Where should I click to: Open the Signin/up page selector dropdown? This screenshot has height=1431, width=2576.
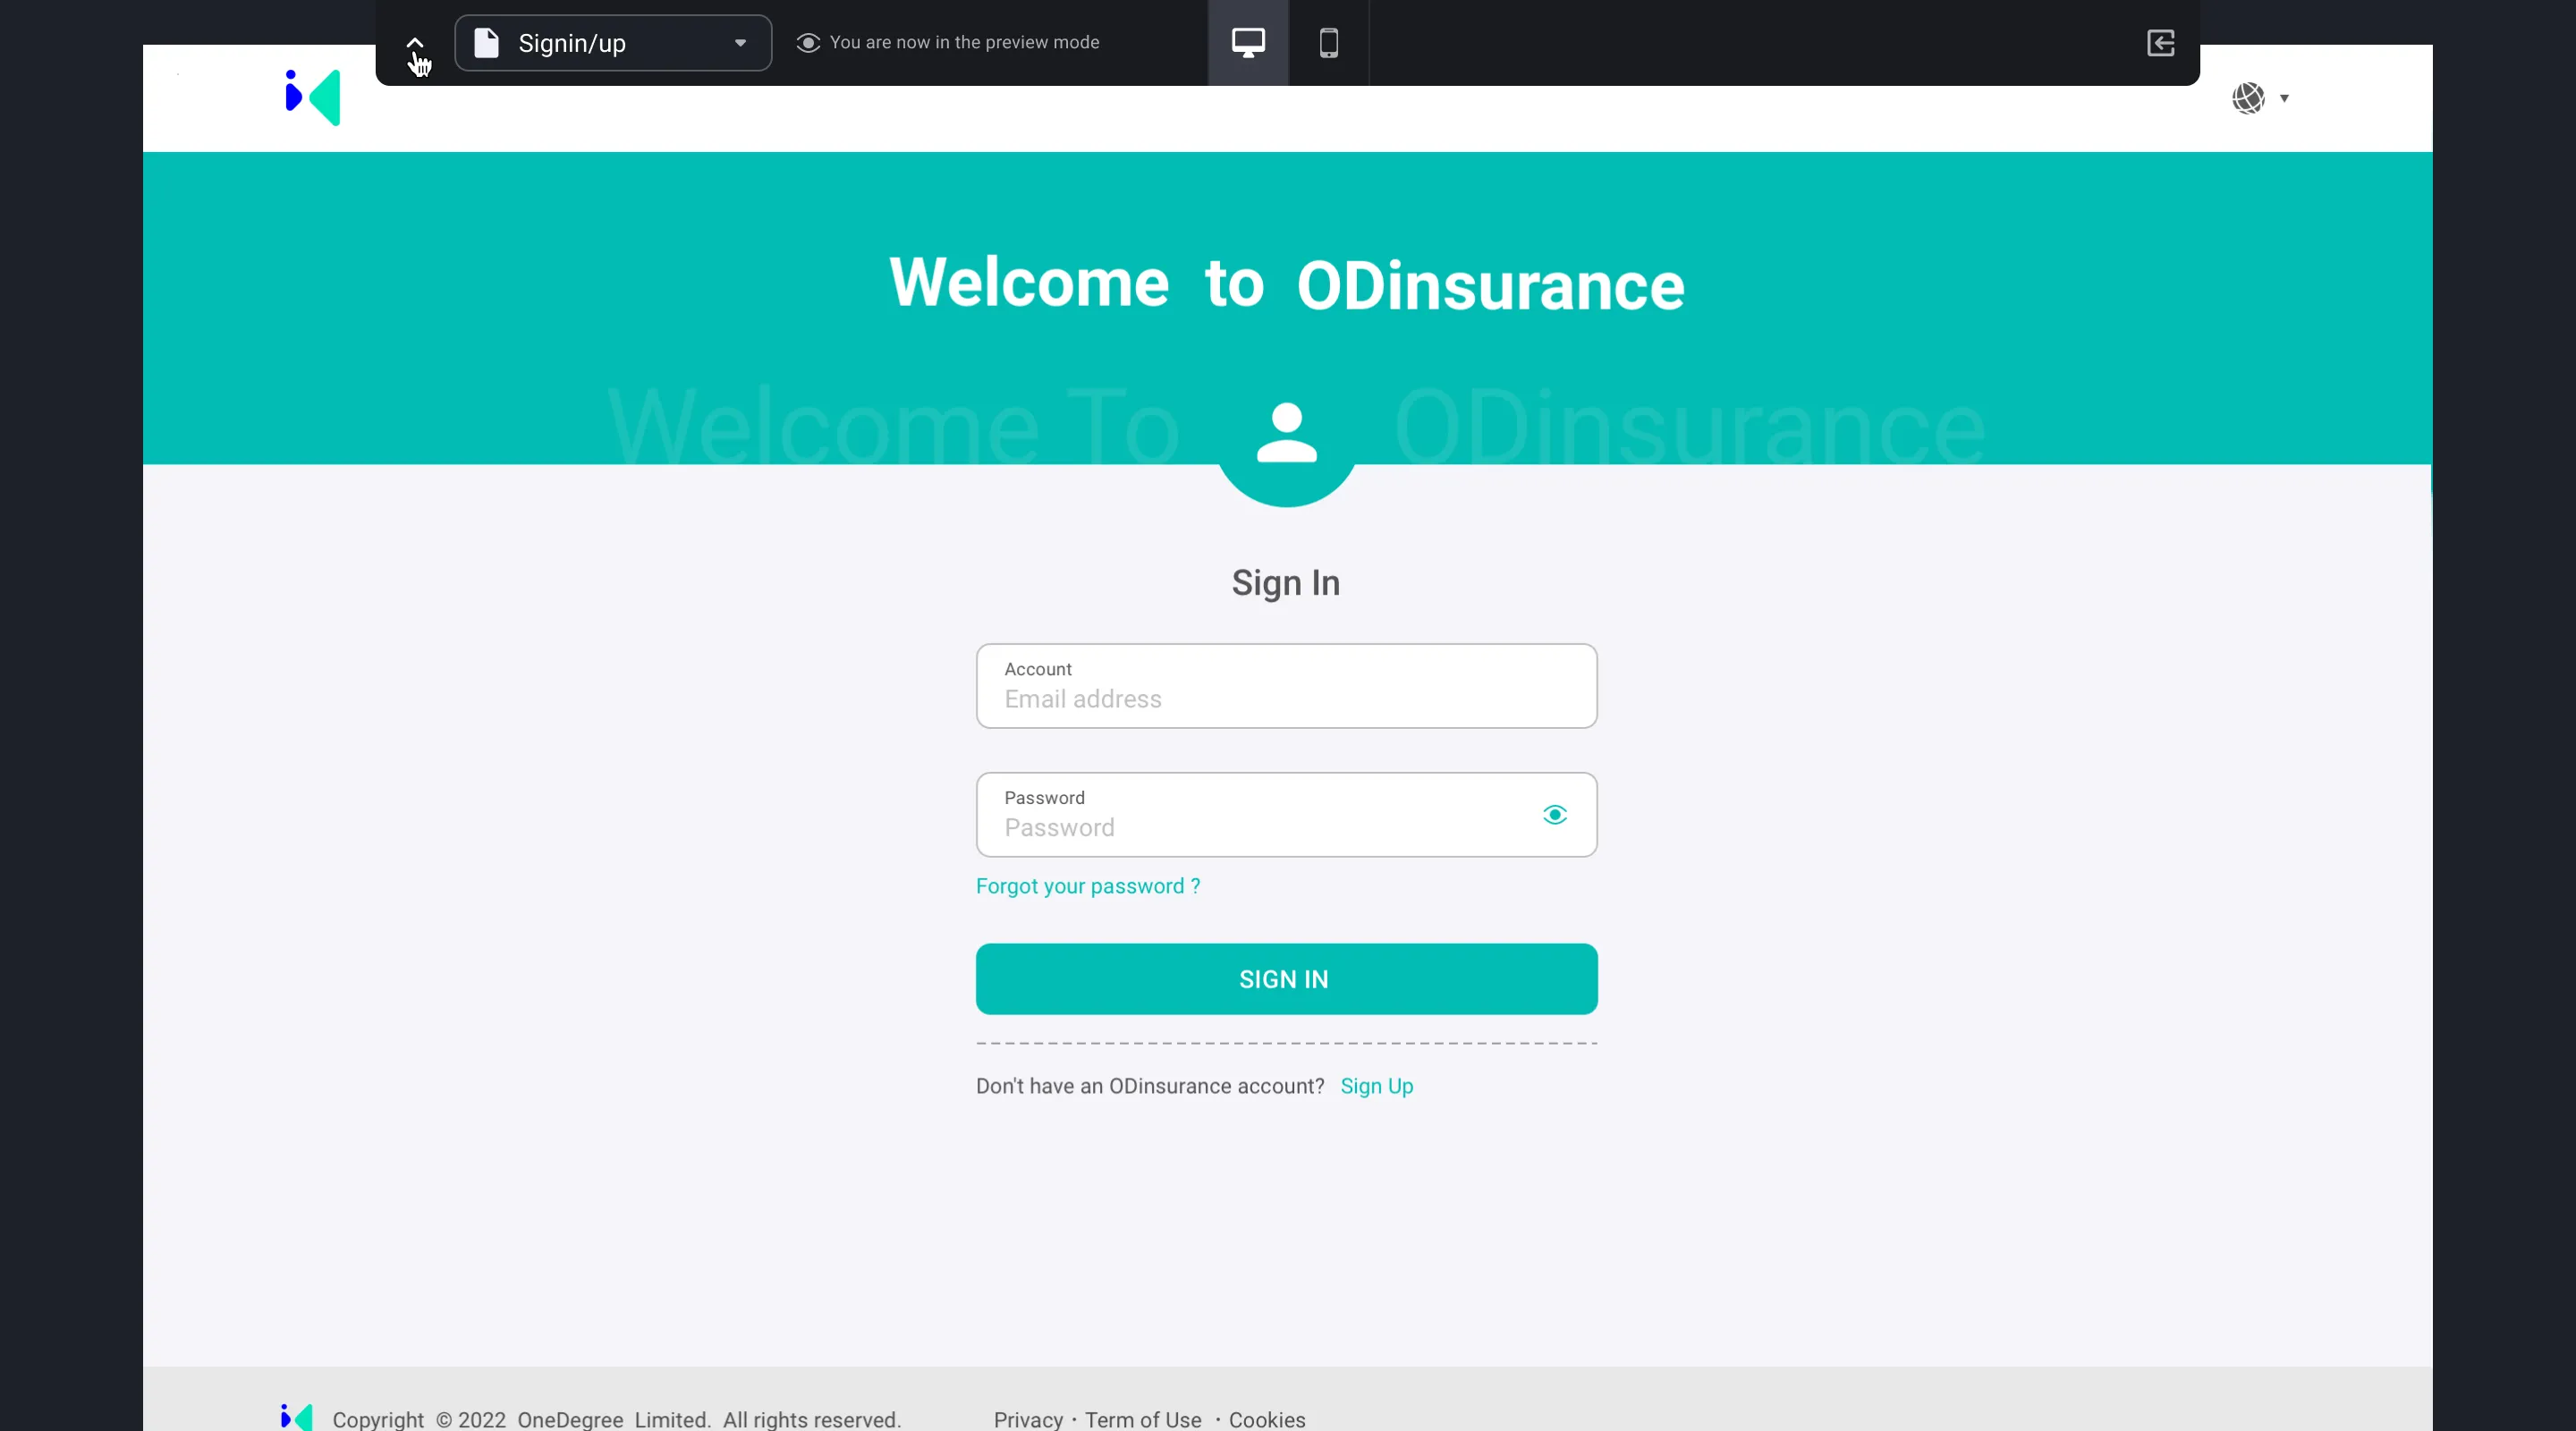tap(613, 43)
